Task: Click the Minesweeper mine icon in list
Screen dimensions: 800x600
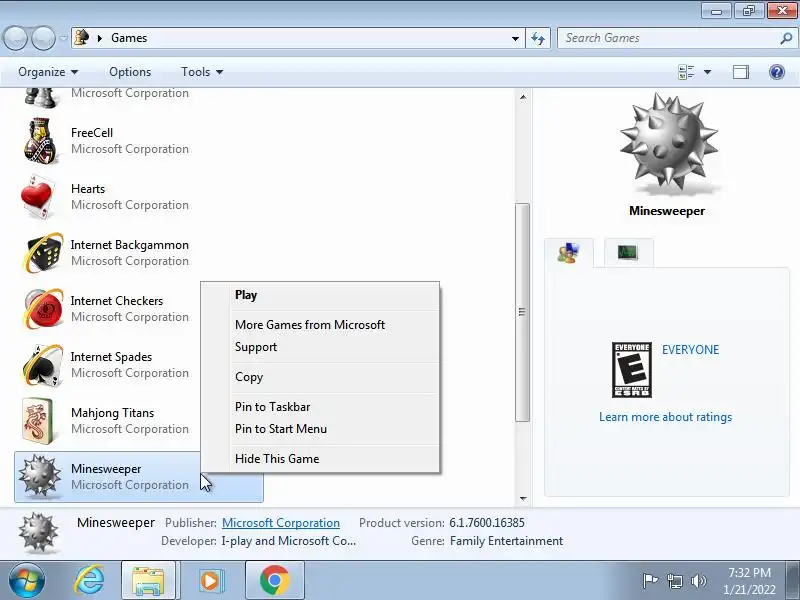Action: pyautogui.click(x=39, y=477)
